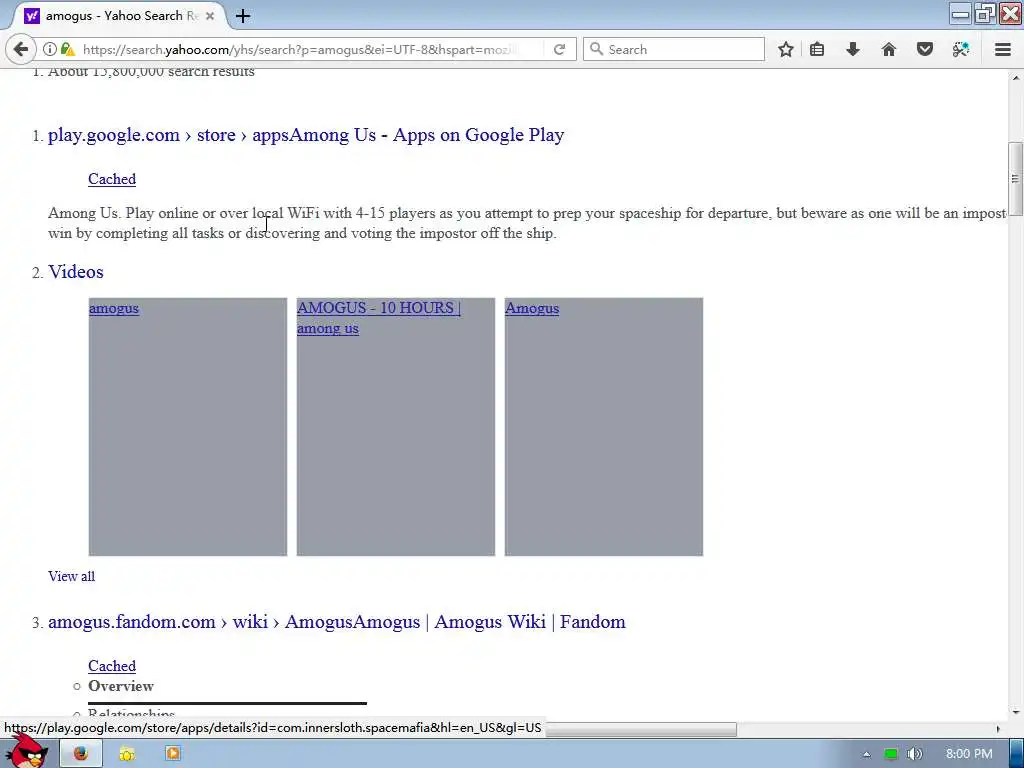This screenshot has height=768, width=1024.
Task: Click Firefox icon in the taskbar
Action: [81, 754]
